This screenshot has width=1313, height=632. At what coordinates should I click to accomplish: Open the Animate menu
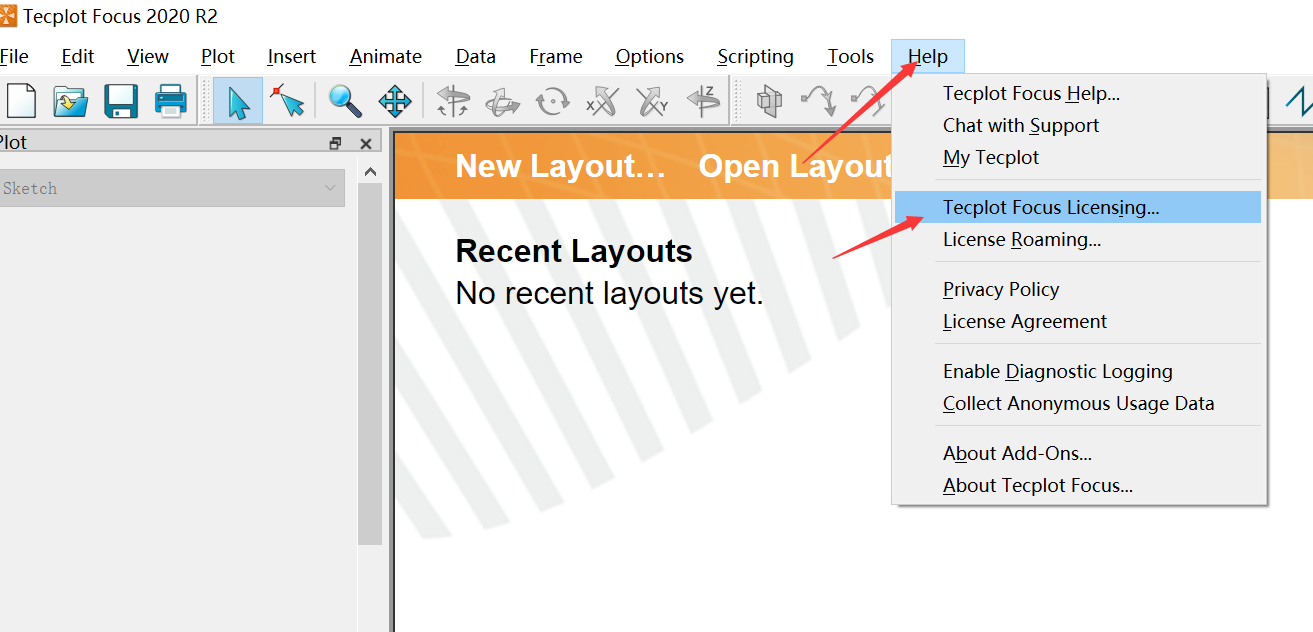click(x=386, y=57)
